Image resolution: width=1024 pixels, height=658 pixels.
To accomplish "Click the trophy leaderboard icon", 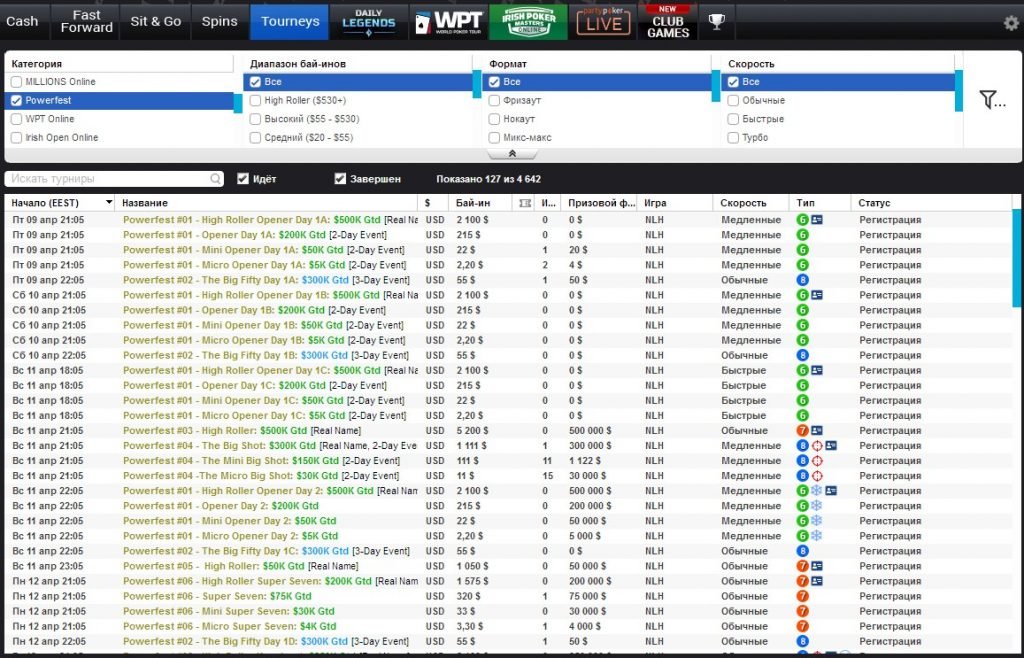I will [x=716, y=21].
